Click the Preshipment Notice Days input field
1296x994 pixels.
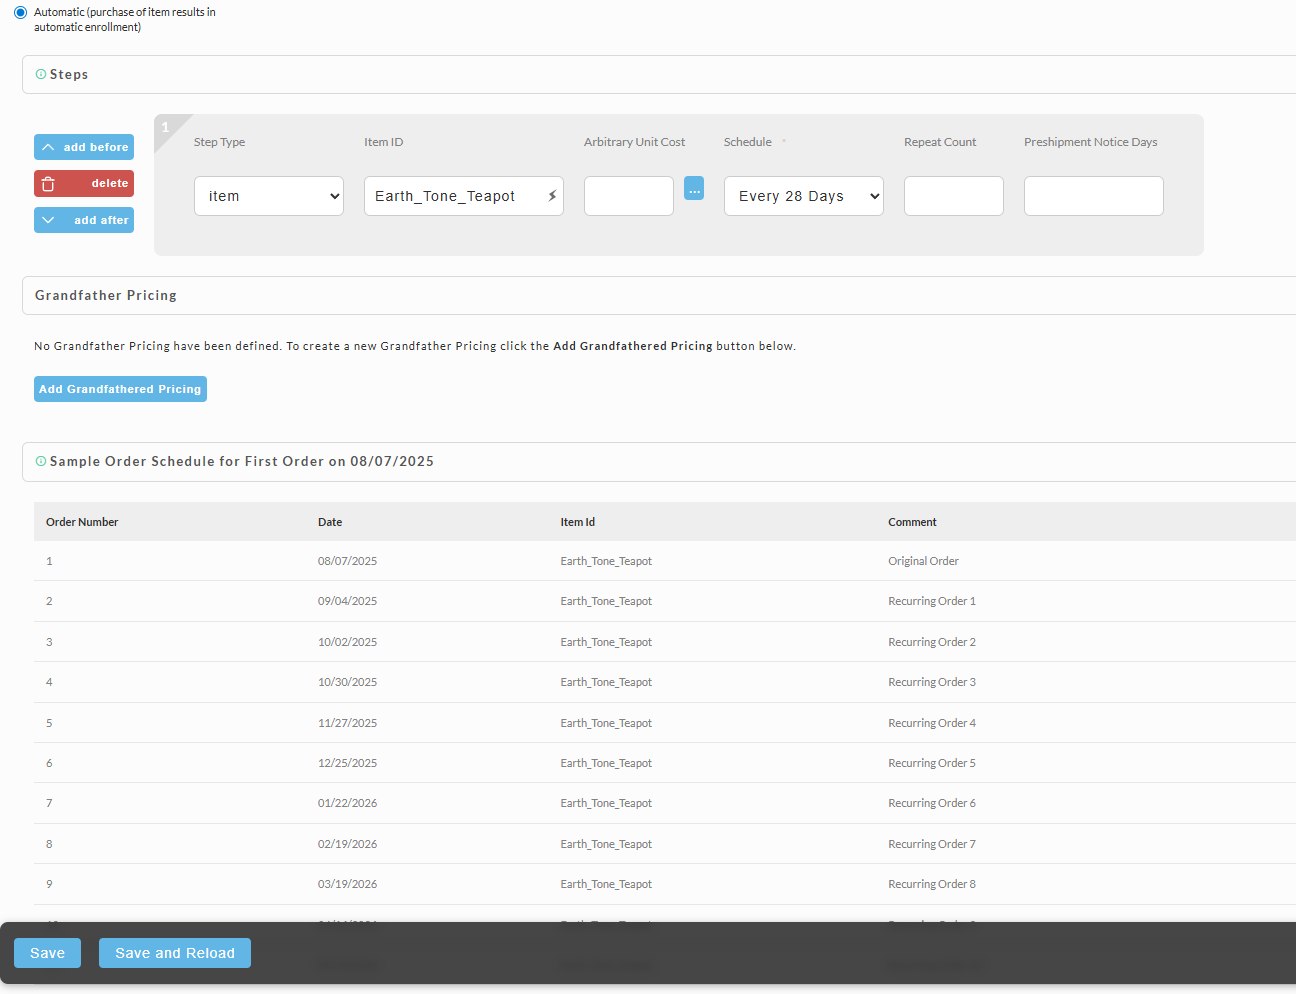pyautogui.click(x=1094, y=196)
